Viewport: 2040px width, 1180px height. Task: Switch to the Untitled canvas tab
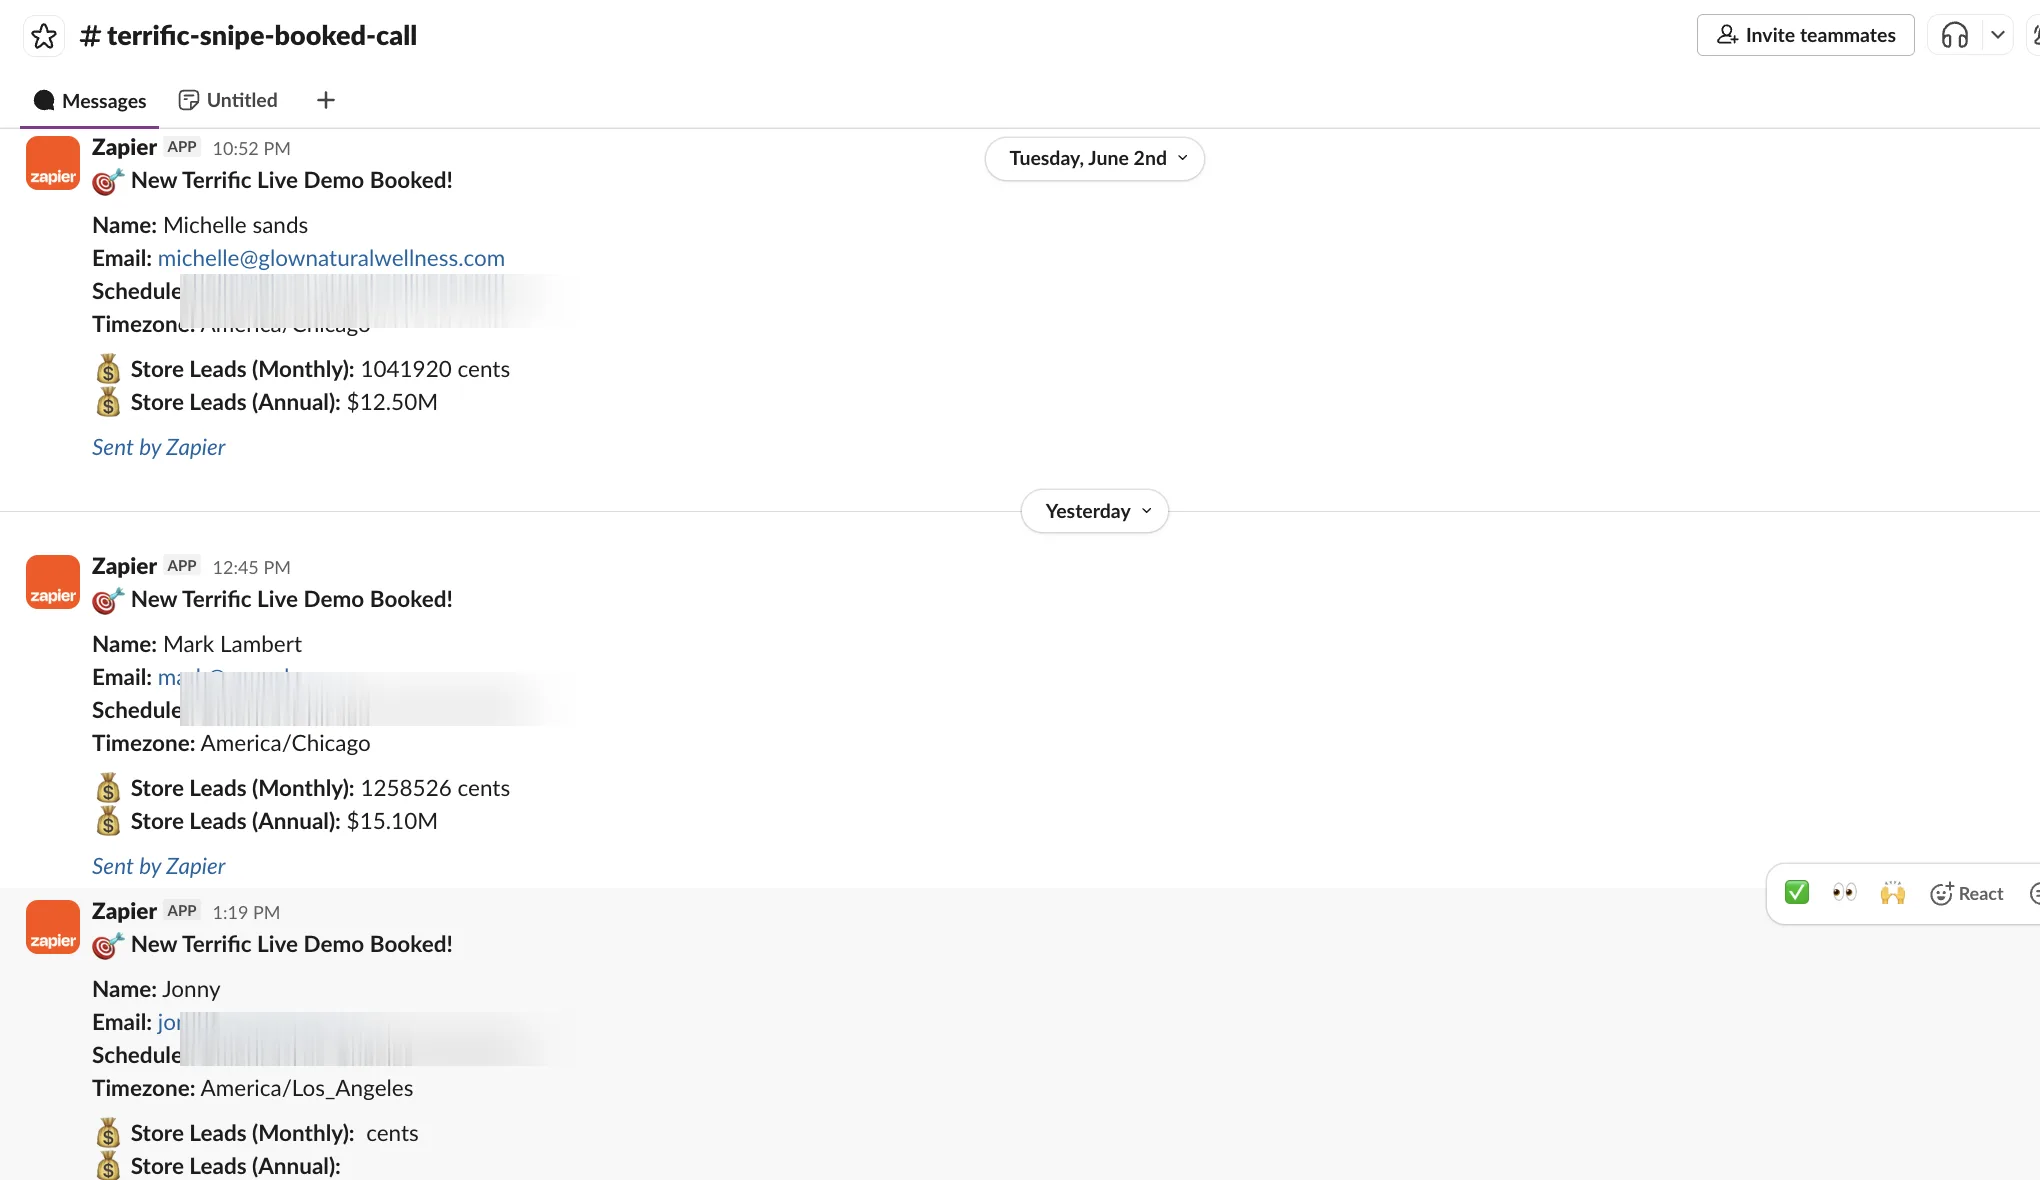(228, 100)
